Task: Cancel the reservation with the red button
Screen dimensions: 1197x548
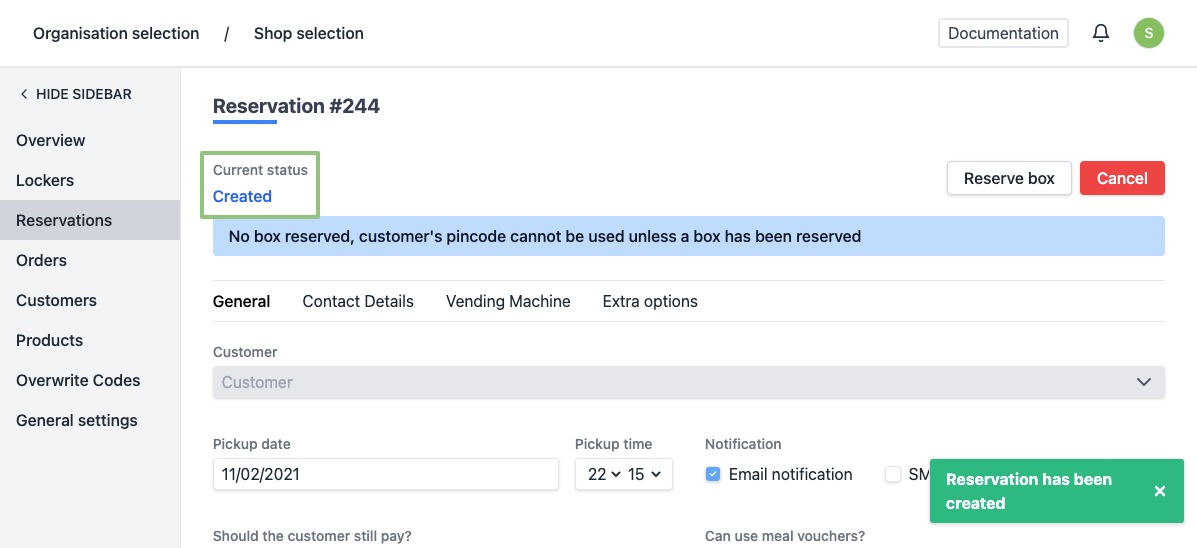Action: click(1122, 178)
